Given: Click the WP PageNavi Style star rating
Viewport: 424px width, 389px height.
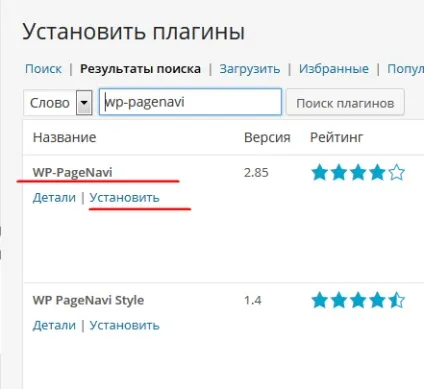Looking at the screenshot, I should point(358,300).
